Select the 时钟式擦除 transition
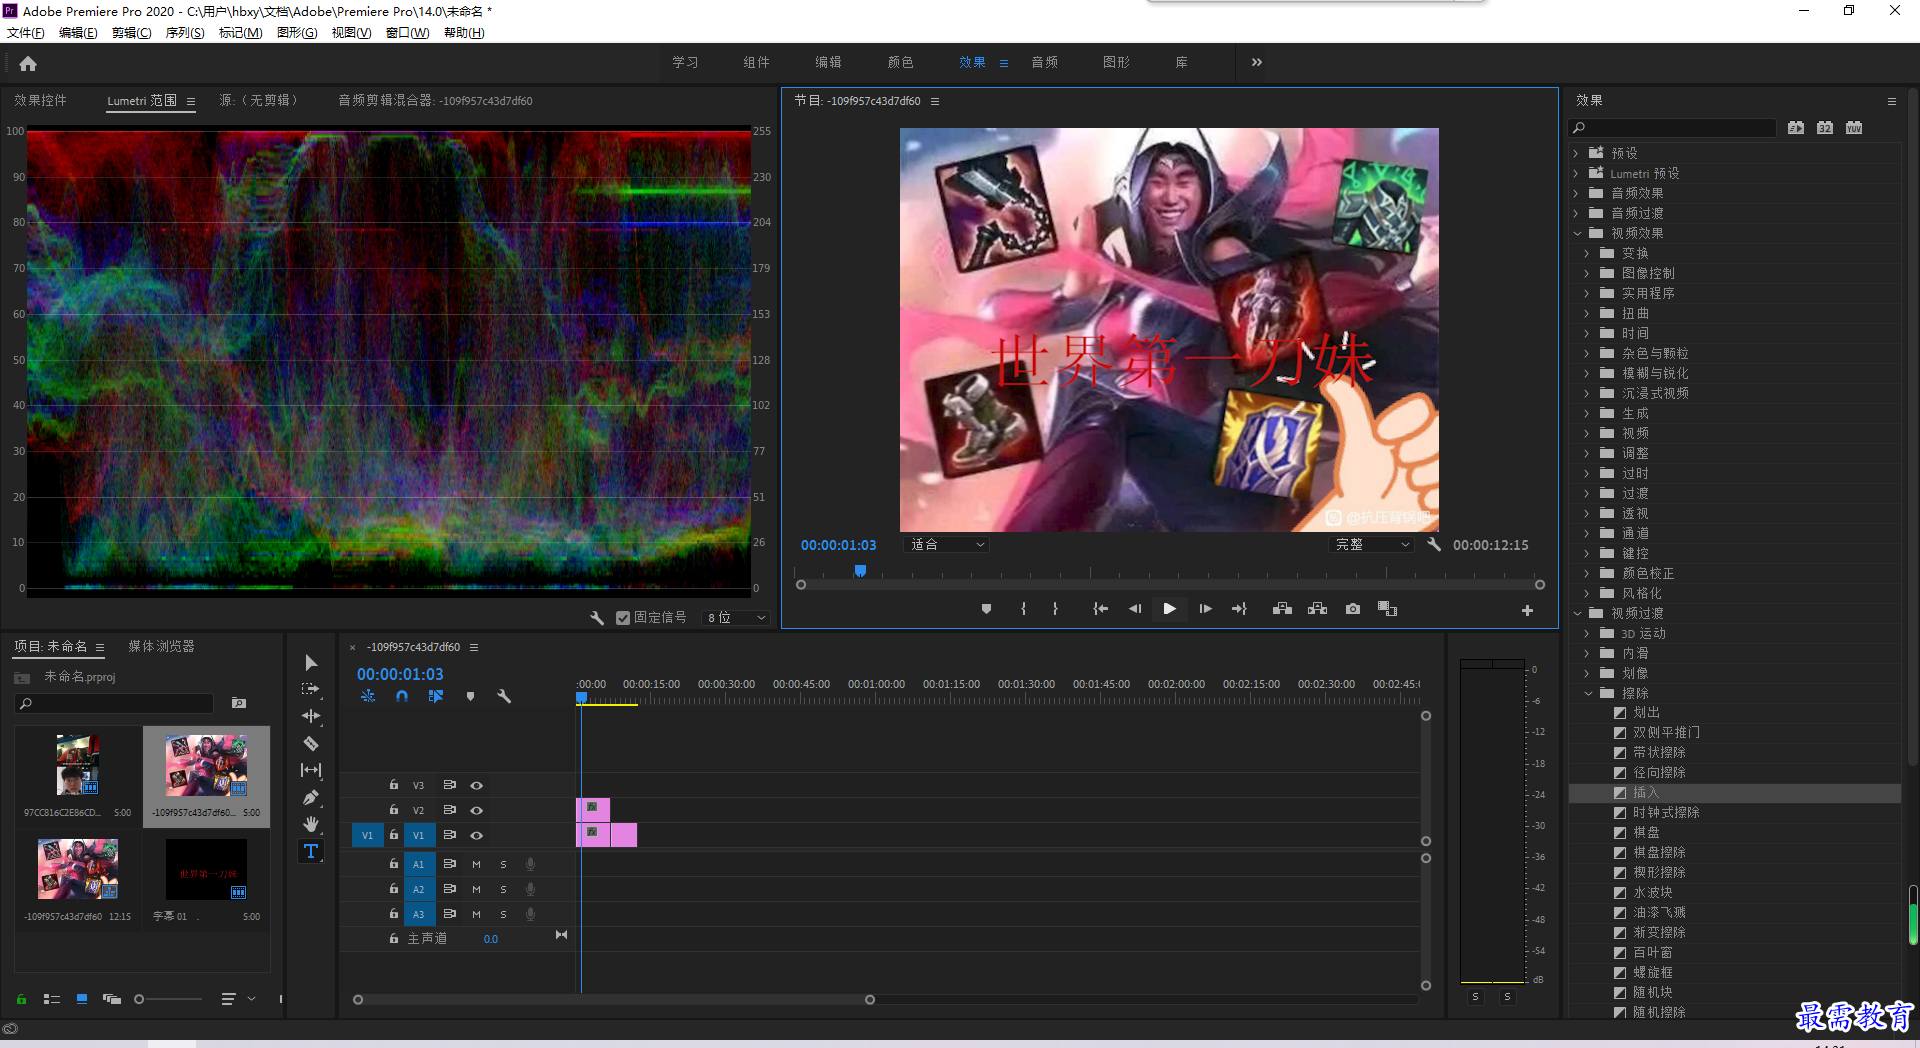This screenshot has height=1048, width=1920. (x=1666, y=812)
